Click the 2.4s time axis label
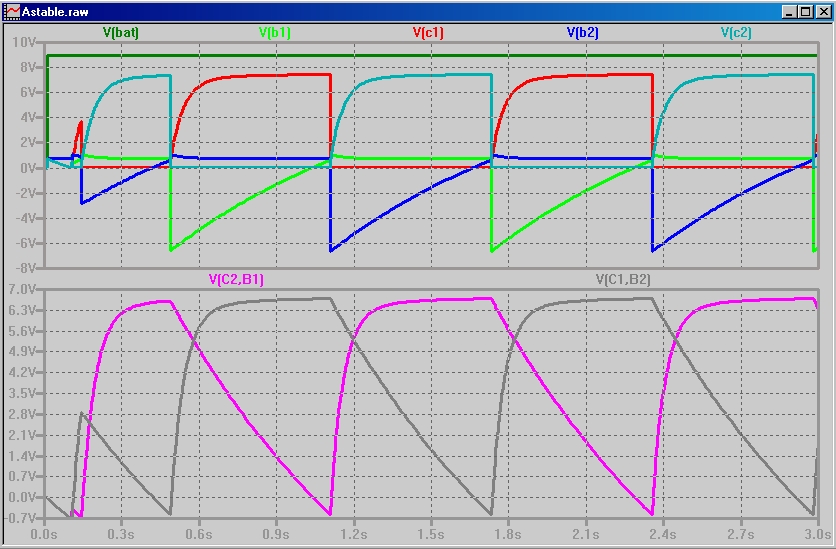The width and height of the screenshot is (836, 549). click(663, 534)
